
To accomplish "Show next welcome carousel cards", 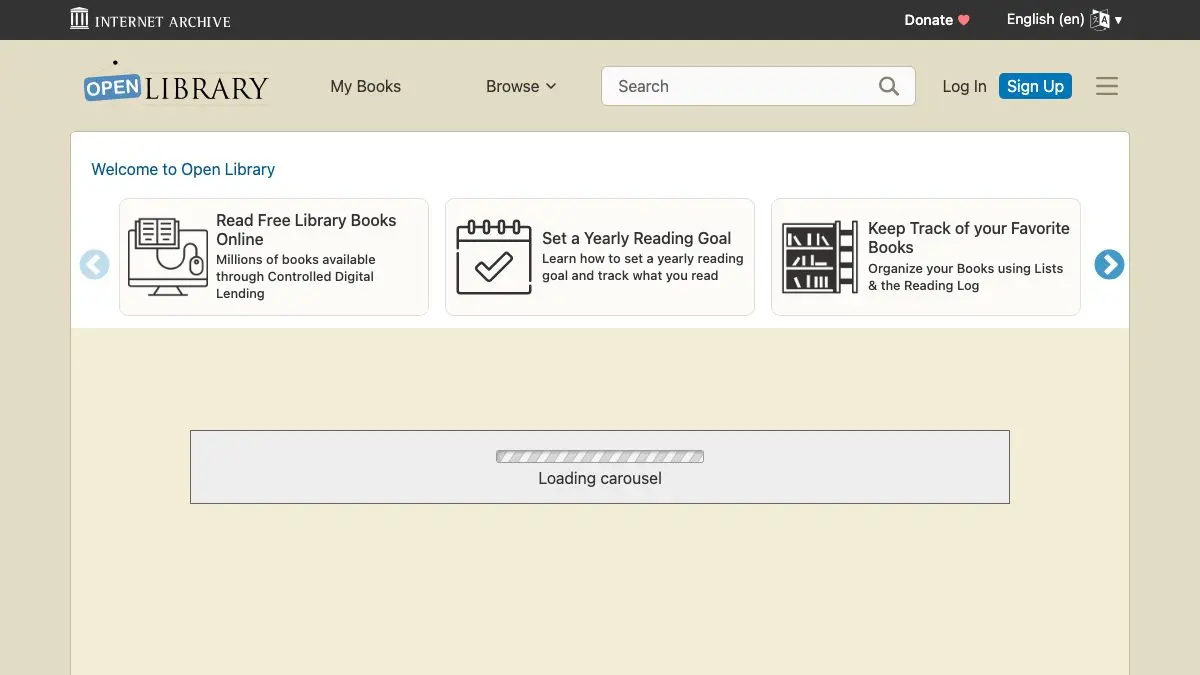I will click(x=1109, y=265).
